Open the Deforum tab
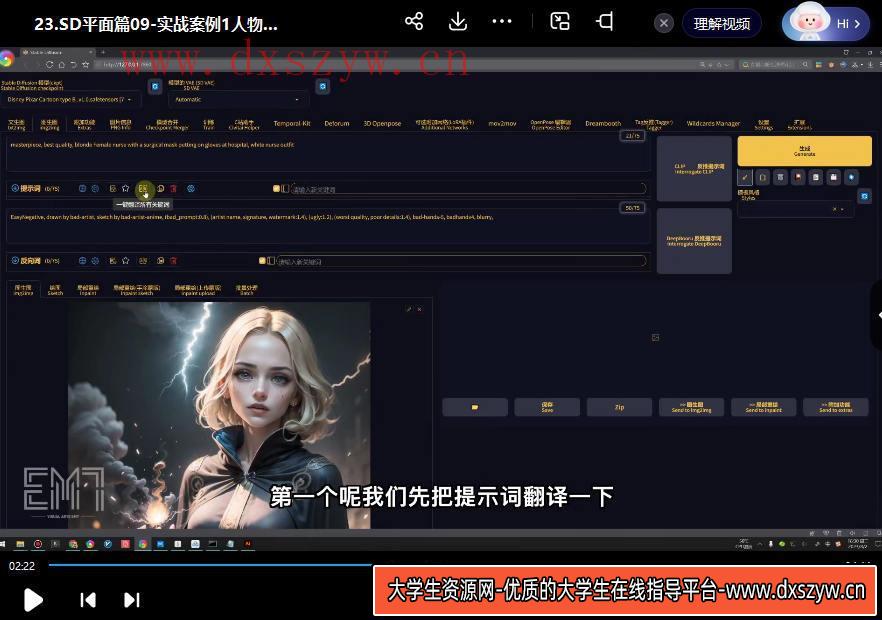Viewport: 882px width, 620px height. pyautogui.click(x=337, y=124)
